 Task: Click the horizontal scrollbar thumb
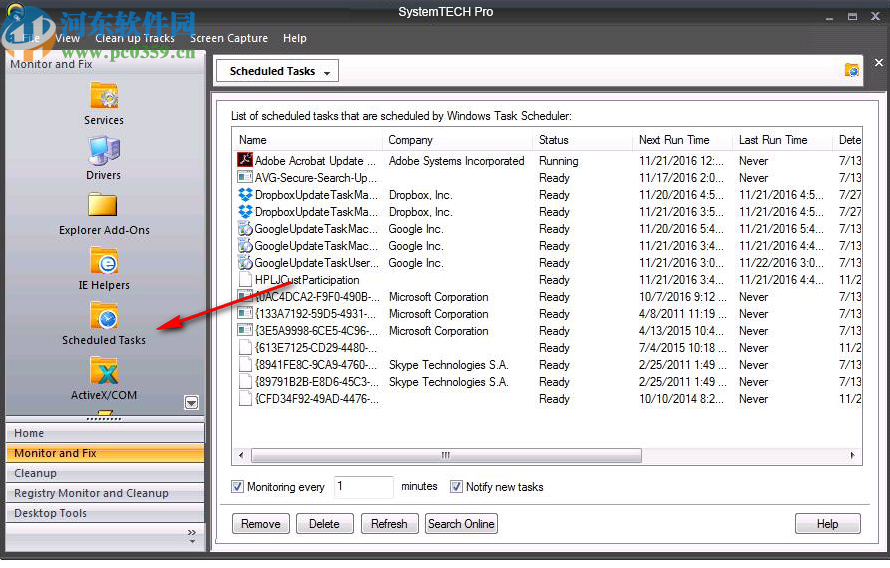pos(446,455)
